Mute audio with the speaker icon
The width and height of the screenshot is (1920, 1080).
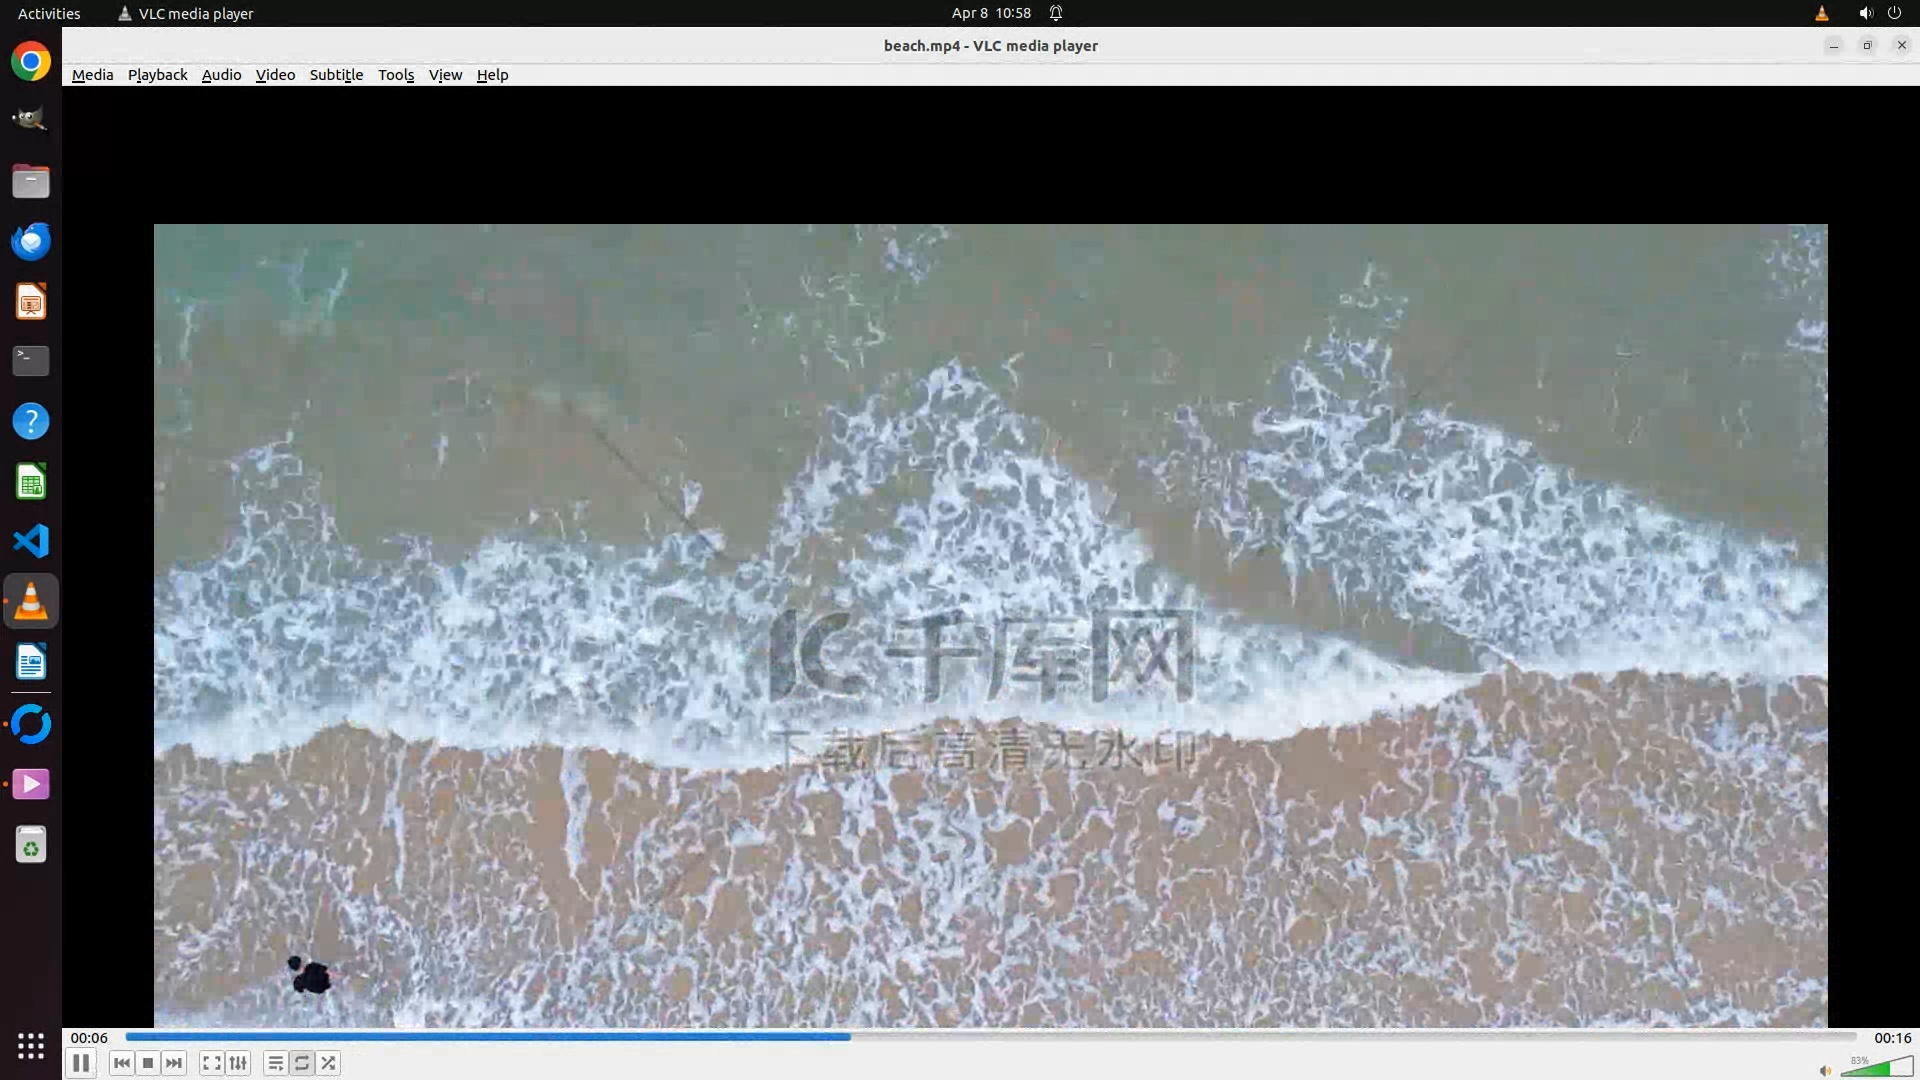pos(1825,1071)
